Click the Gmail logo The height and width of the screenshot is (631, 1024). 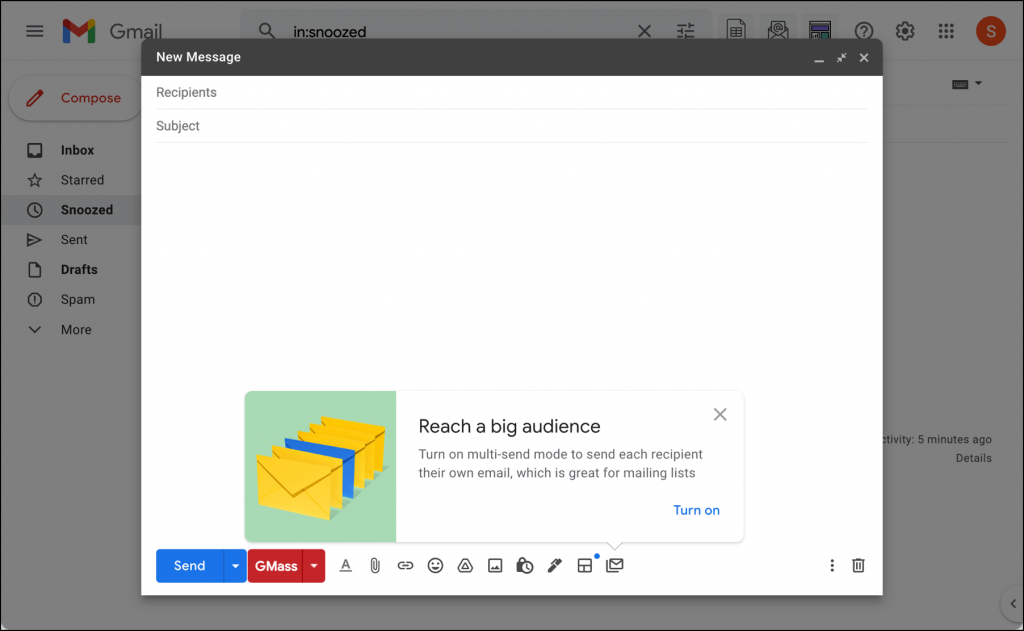click(x=112, y=31)
